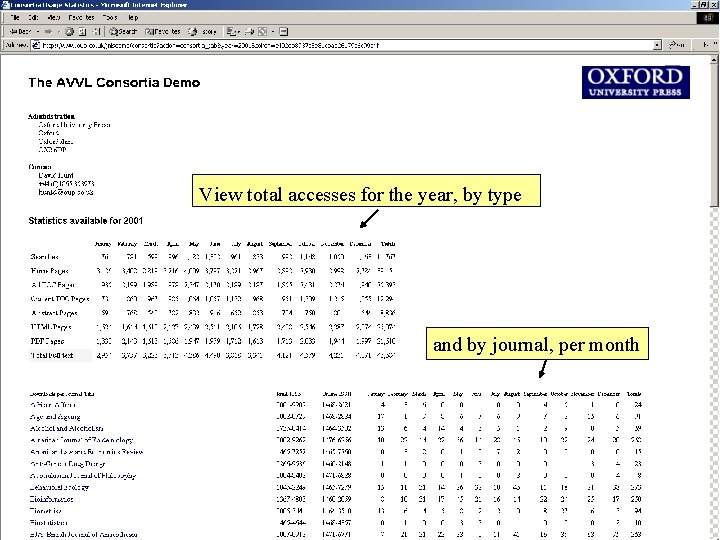Screen dimensions: 720x540
Task: Click the Refresh page icon
Action: click(83, 32)
